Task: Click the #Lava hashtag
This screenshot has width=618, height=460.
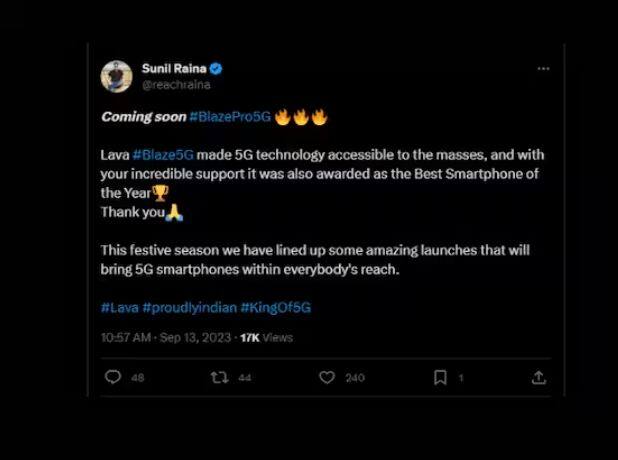Action: [119, 306]
